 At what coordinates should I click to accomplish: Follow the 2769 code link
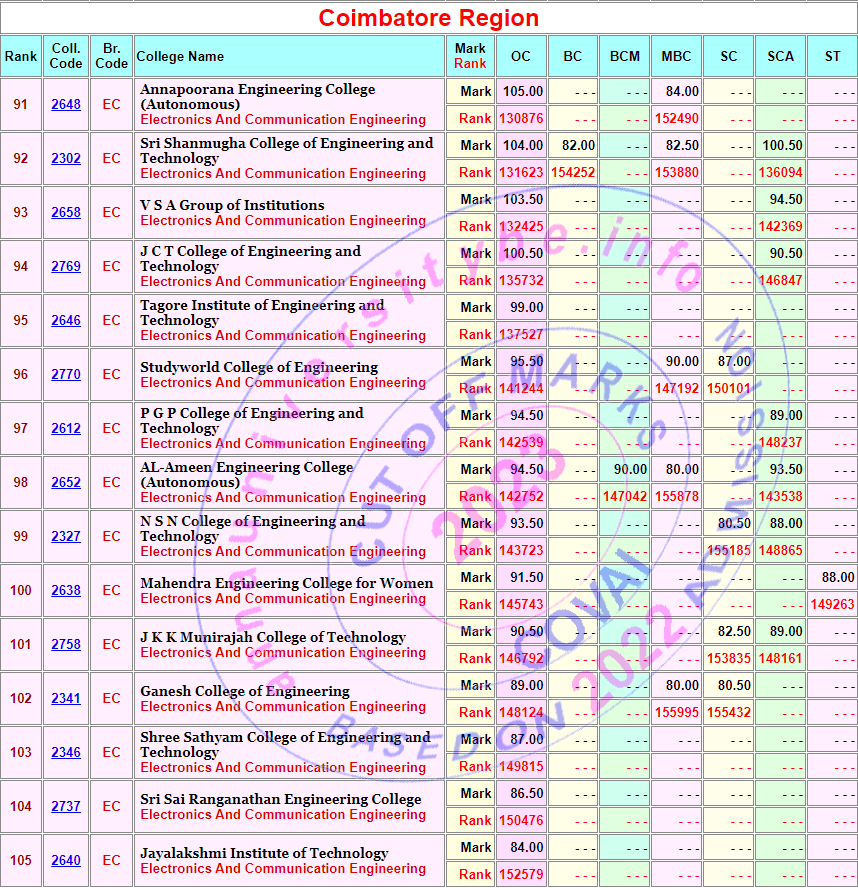pos(66,267)
